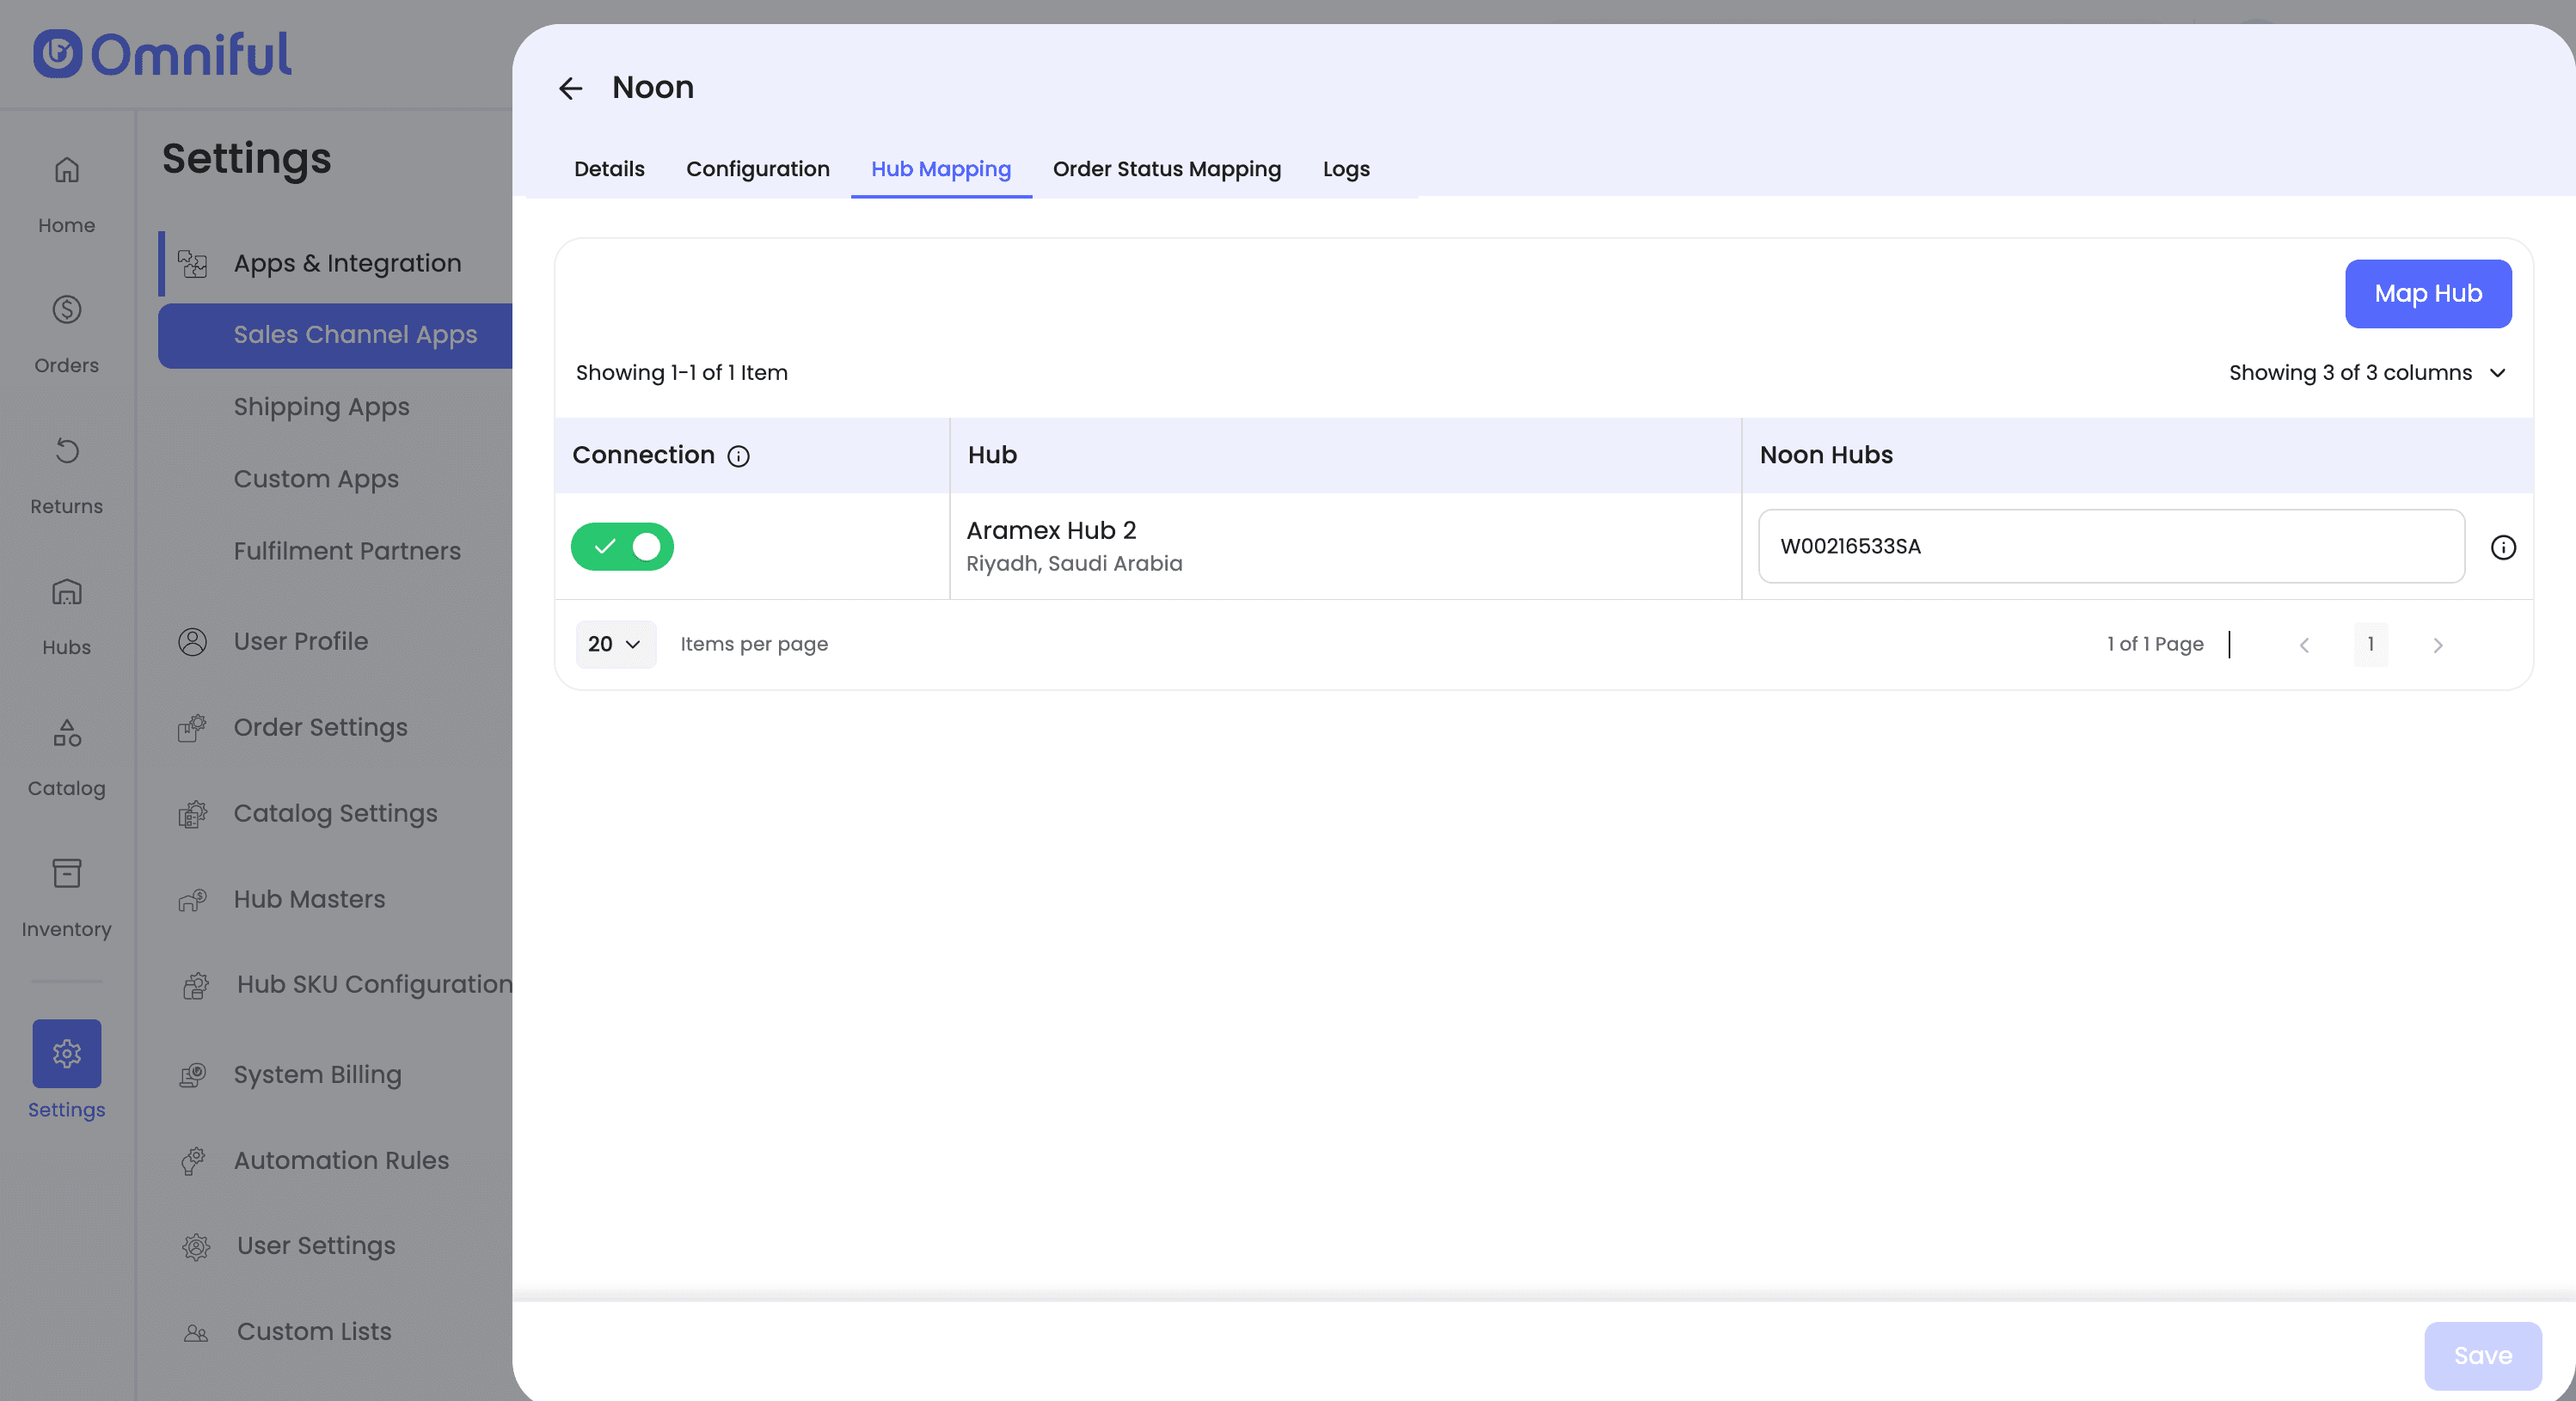The image size is (2576, 1401).
Task: Open the User Settings link
Action: pos(316,1246)
